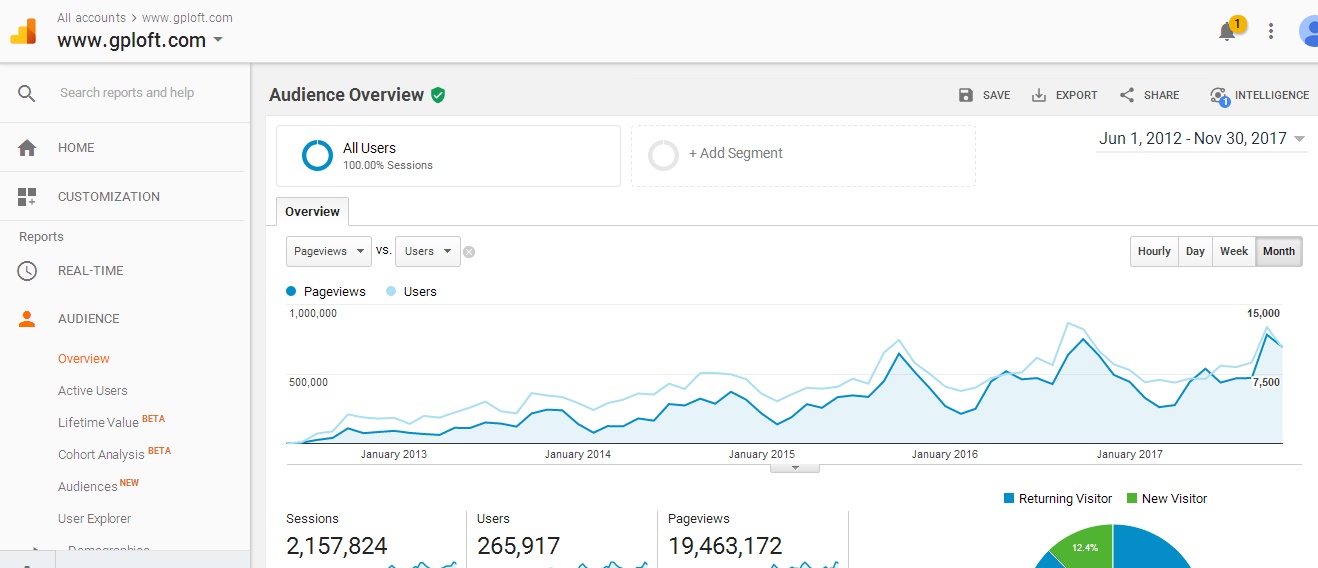This screenshot has width=1318, height=568.
Task: Remove the Users comparison metric
Action: [x=469, y=252]
